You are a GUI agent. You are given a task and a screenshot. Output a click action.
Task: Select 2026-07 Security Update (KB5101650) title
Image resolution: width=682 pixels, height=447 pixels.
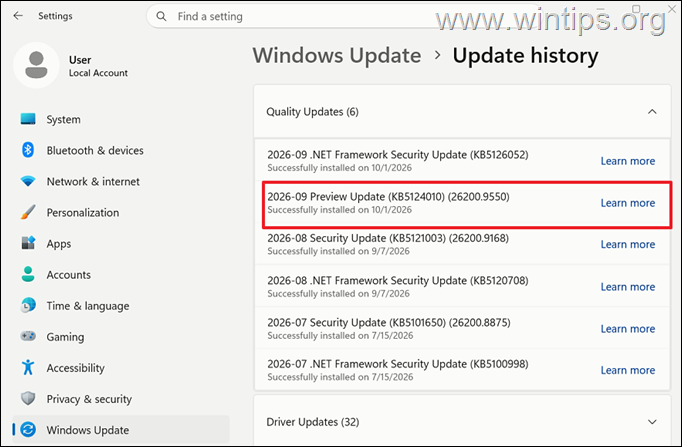click(389, 323)
